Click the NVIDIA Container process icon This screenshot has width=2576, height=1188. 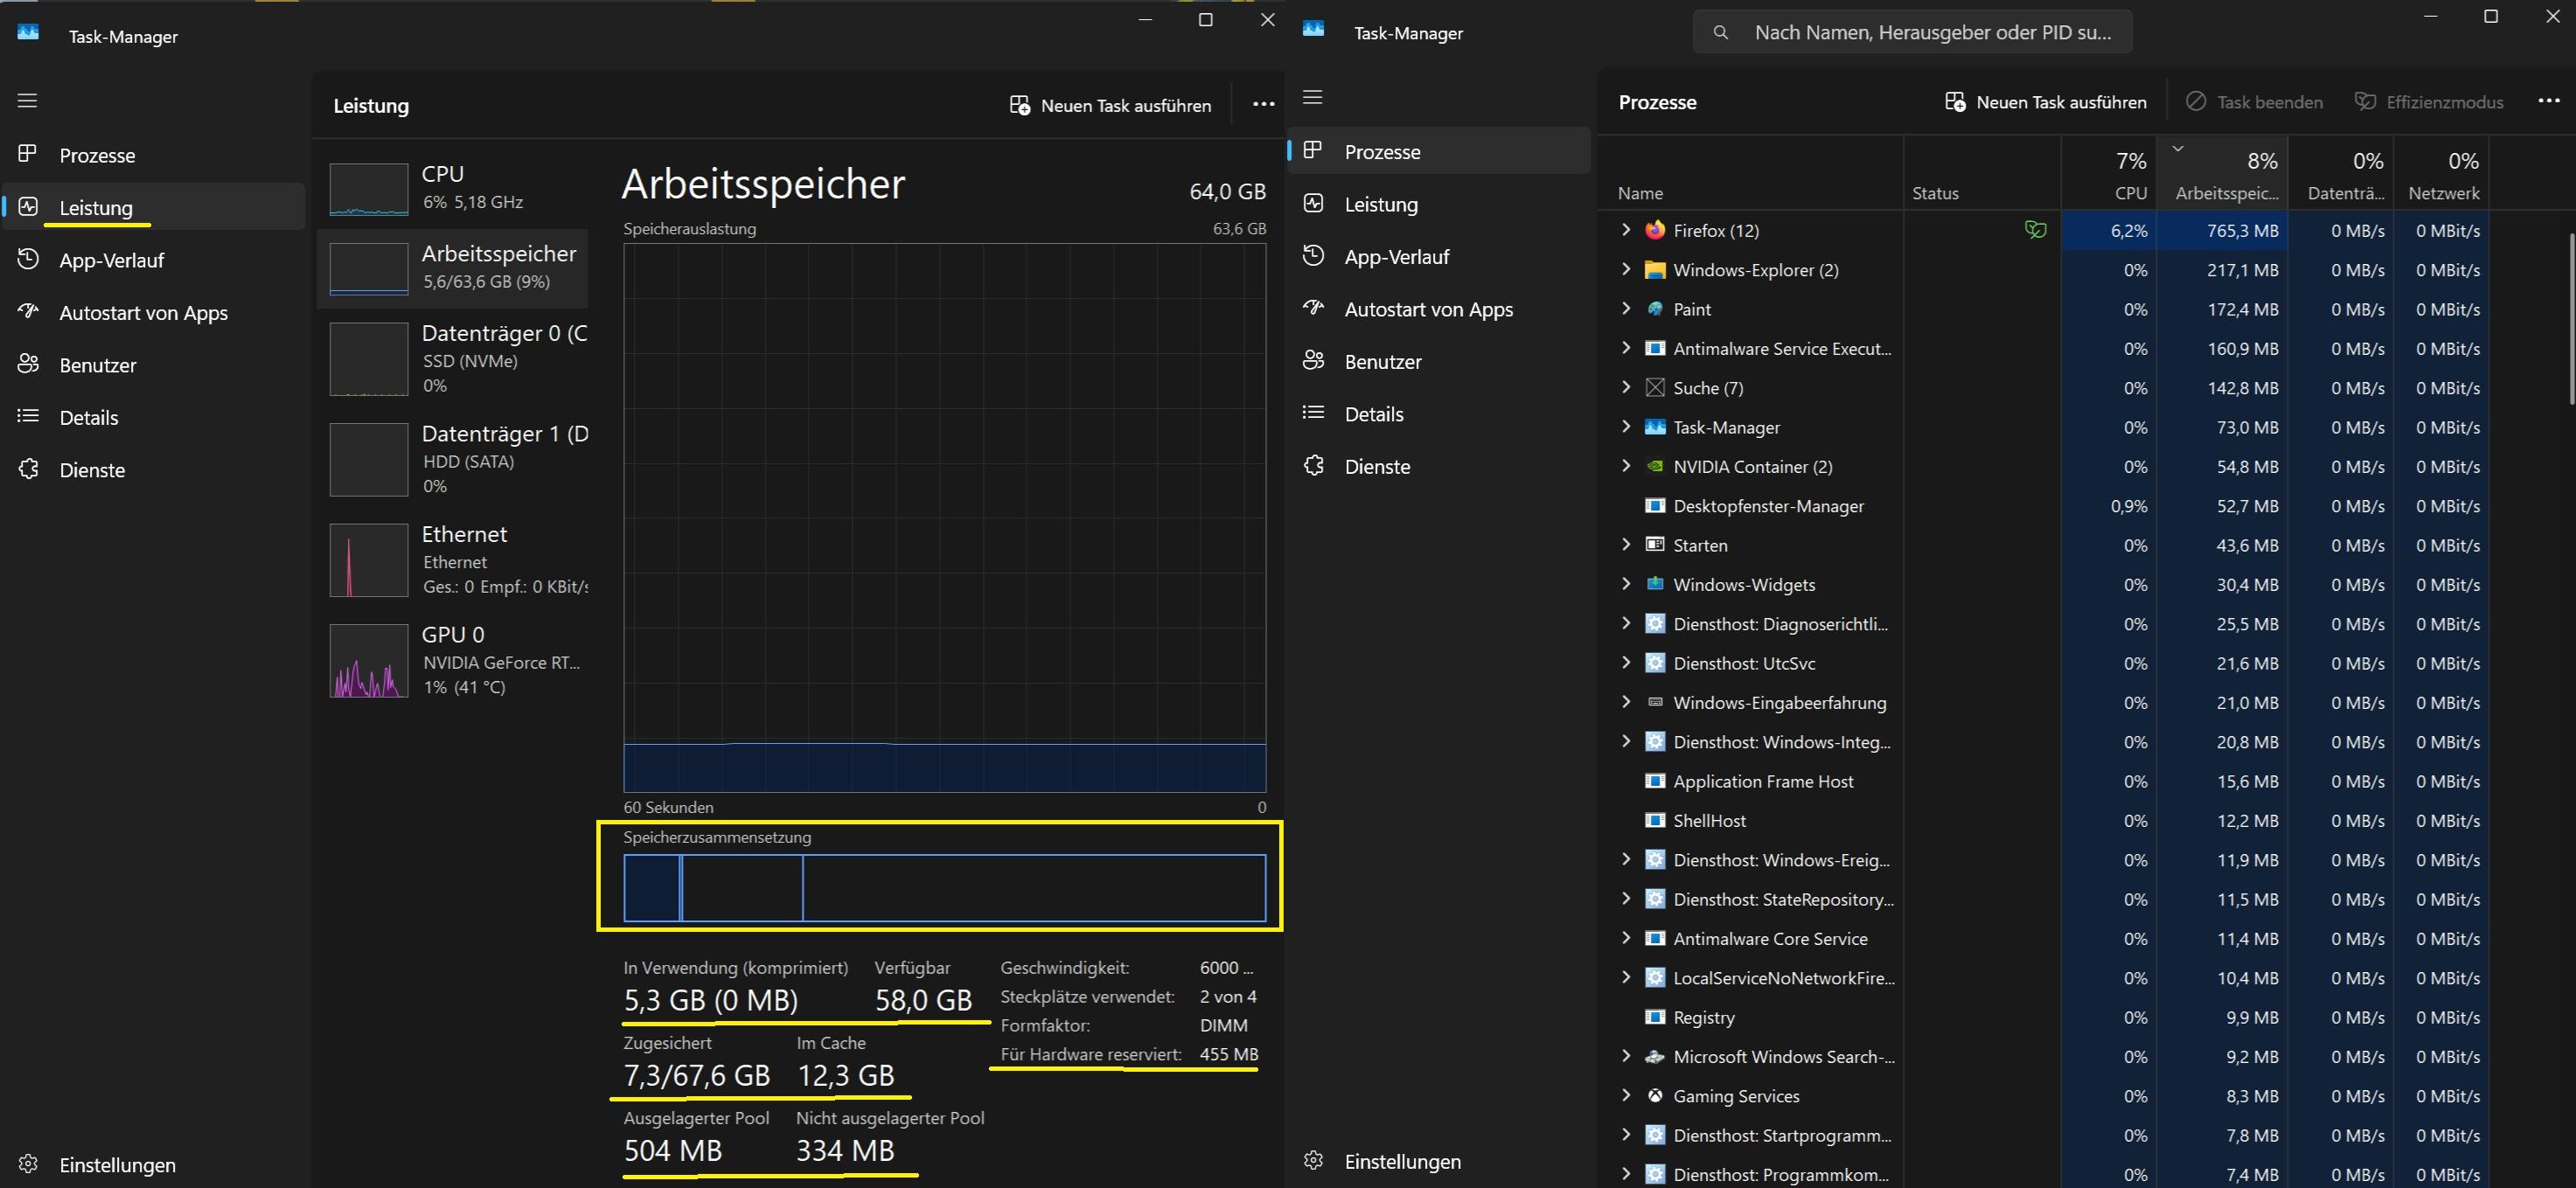click(x=1655, y=466)
